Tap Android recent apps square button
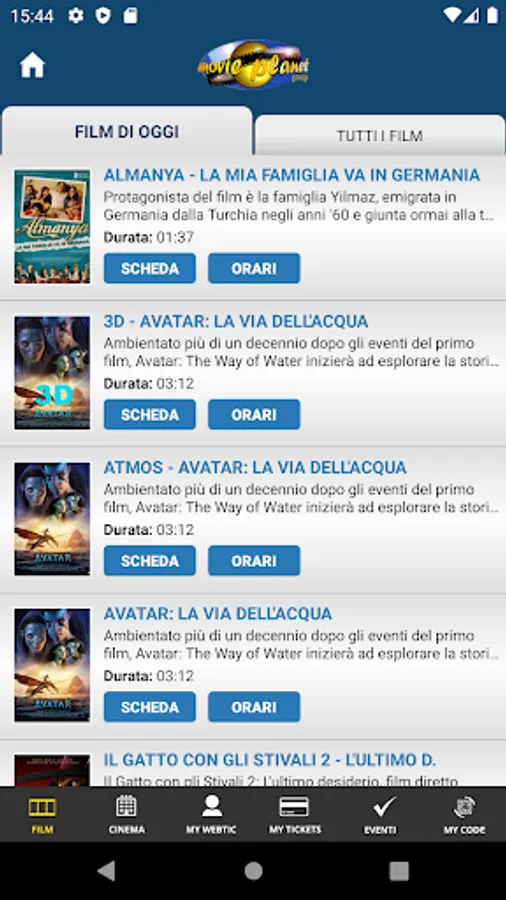 pyautogui.click(x=399, y=871)
